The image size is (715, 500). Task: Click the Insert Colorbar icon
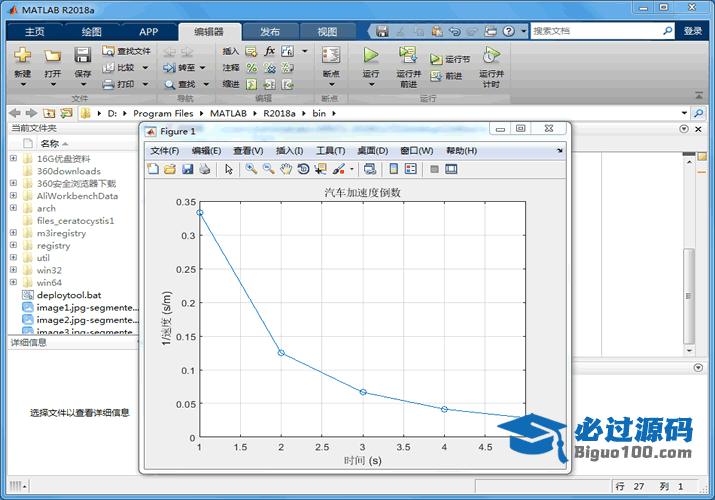tap(393, 169)
